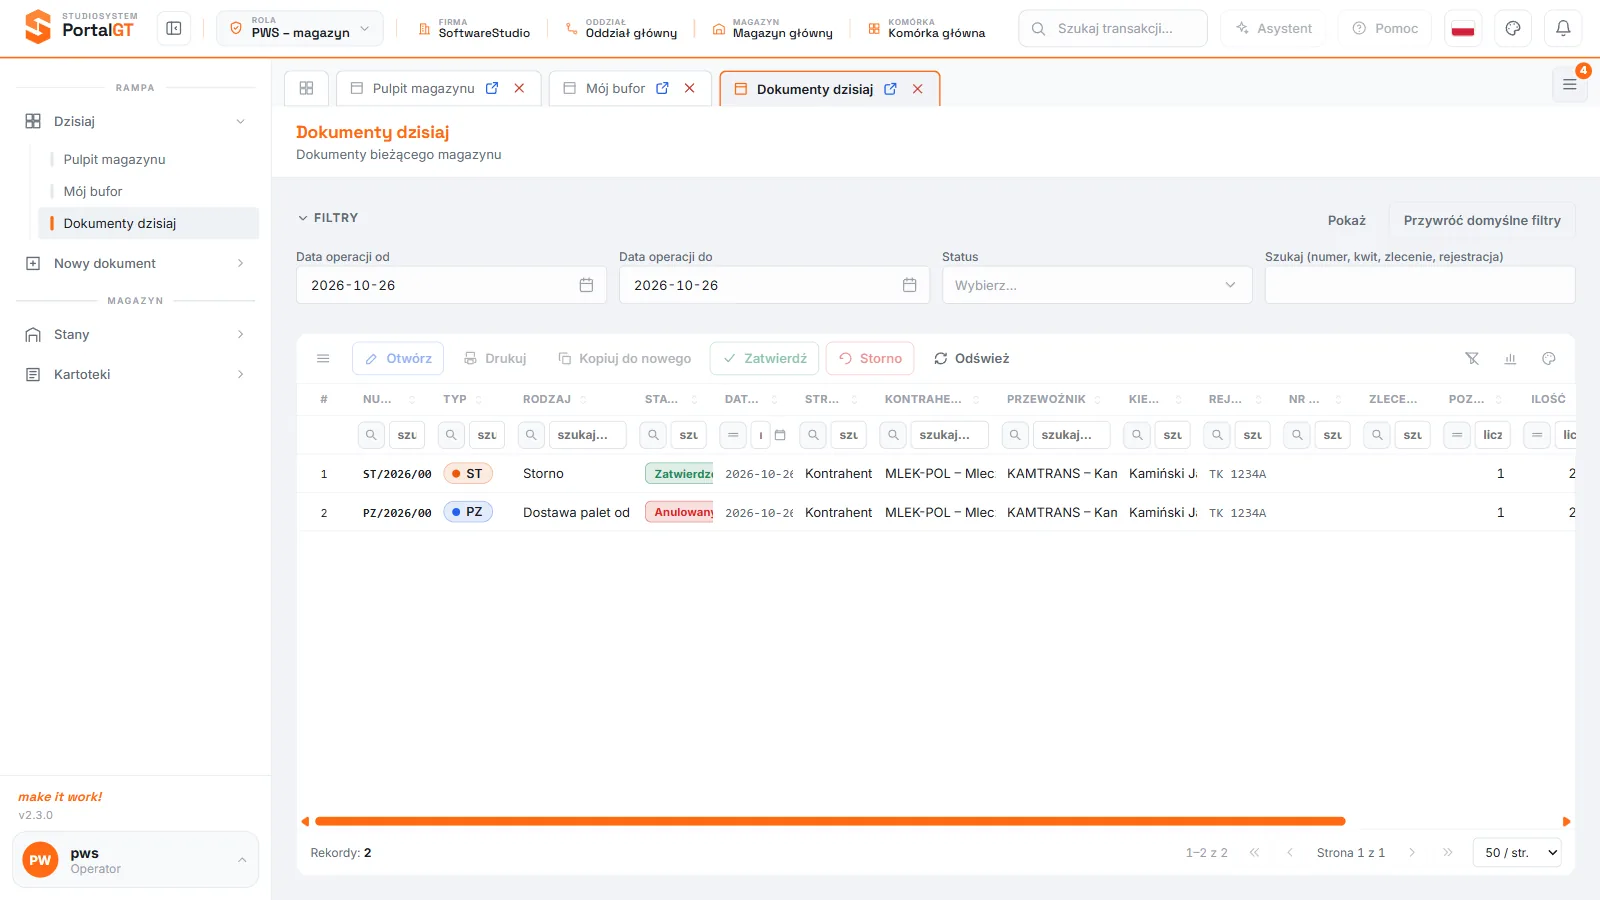Click the Szukaj (numer, kwit, zlecenie) field
1600x900 pixels.
coord(1420,285)
